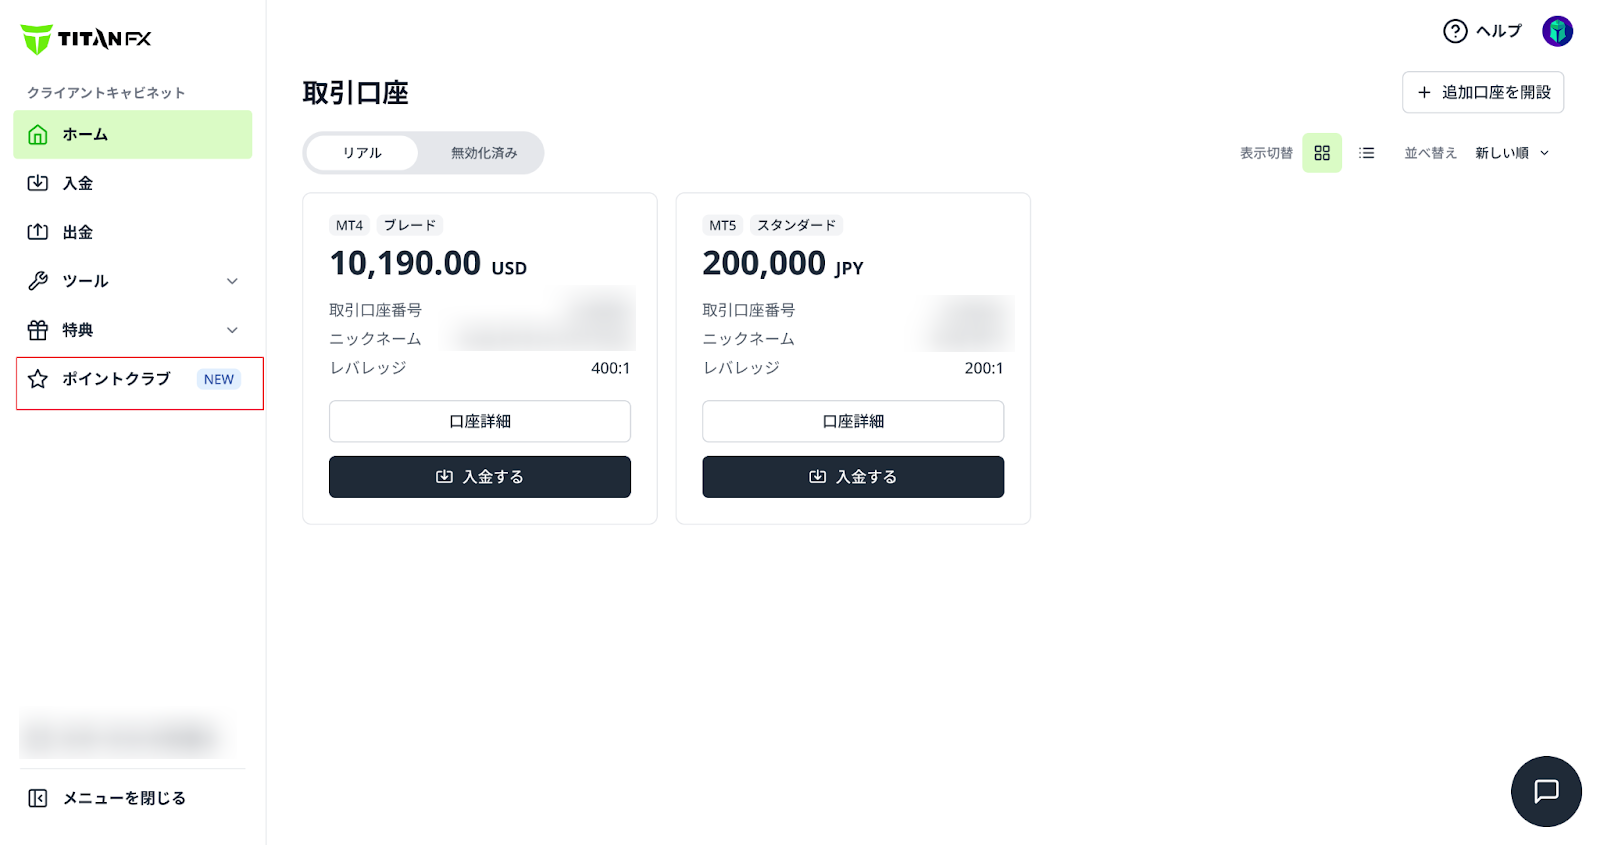Screen dimensions: 1600x845
Task: Show the 無効化済み accounts tab
Action: 484,153
